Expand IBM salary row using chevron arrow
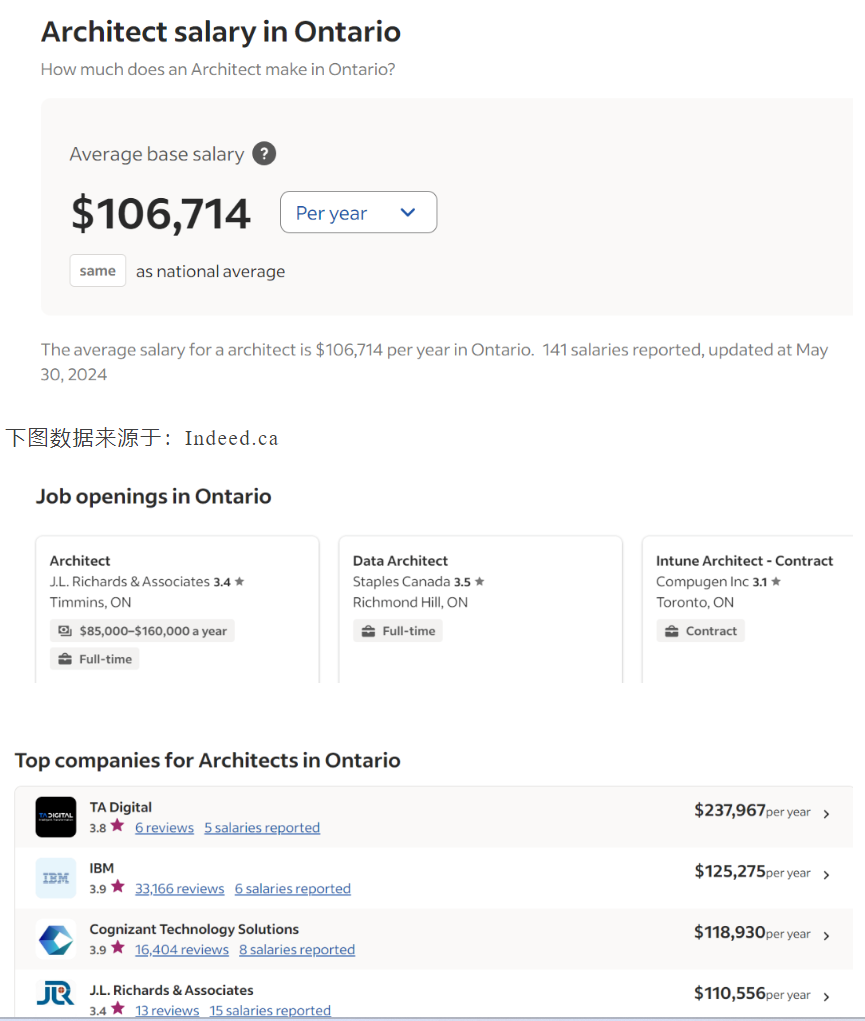The height and width of the screenshot is (1021, 865). tap(826, 875)
